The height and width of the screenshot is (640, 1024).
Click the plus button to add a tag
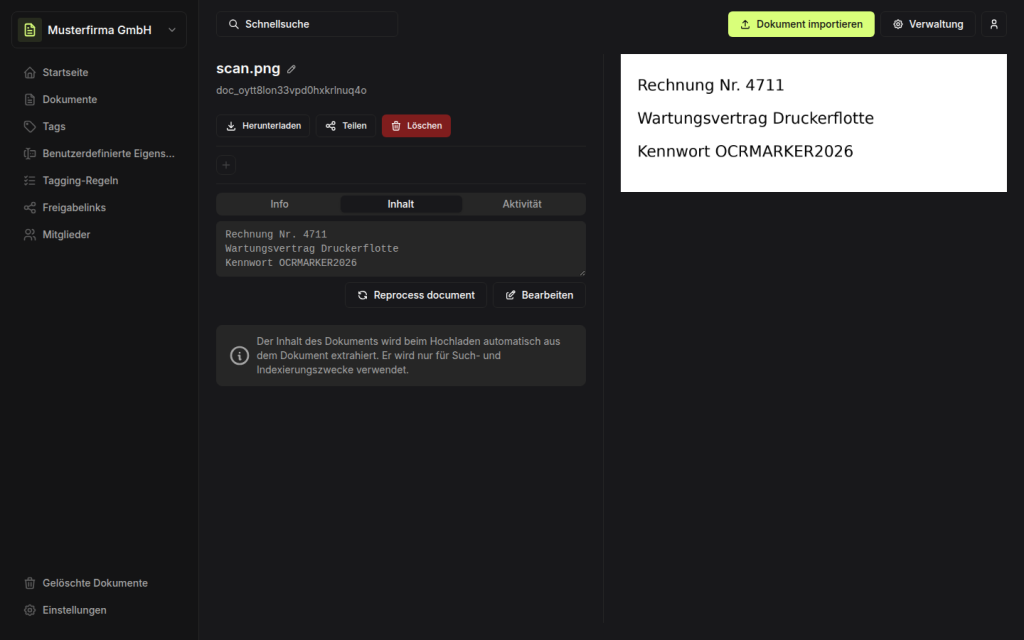[x=226, y=165]
